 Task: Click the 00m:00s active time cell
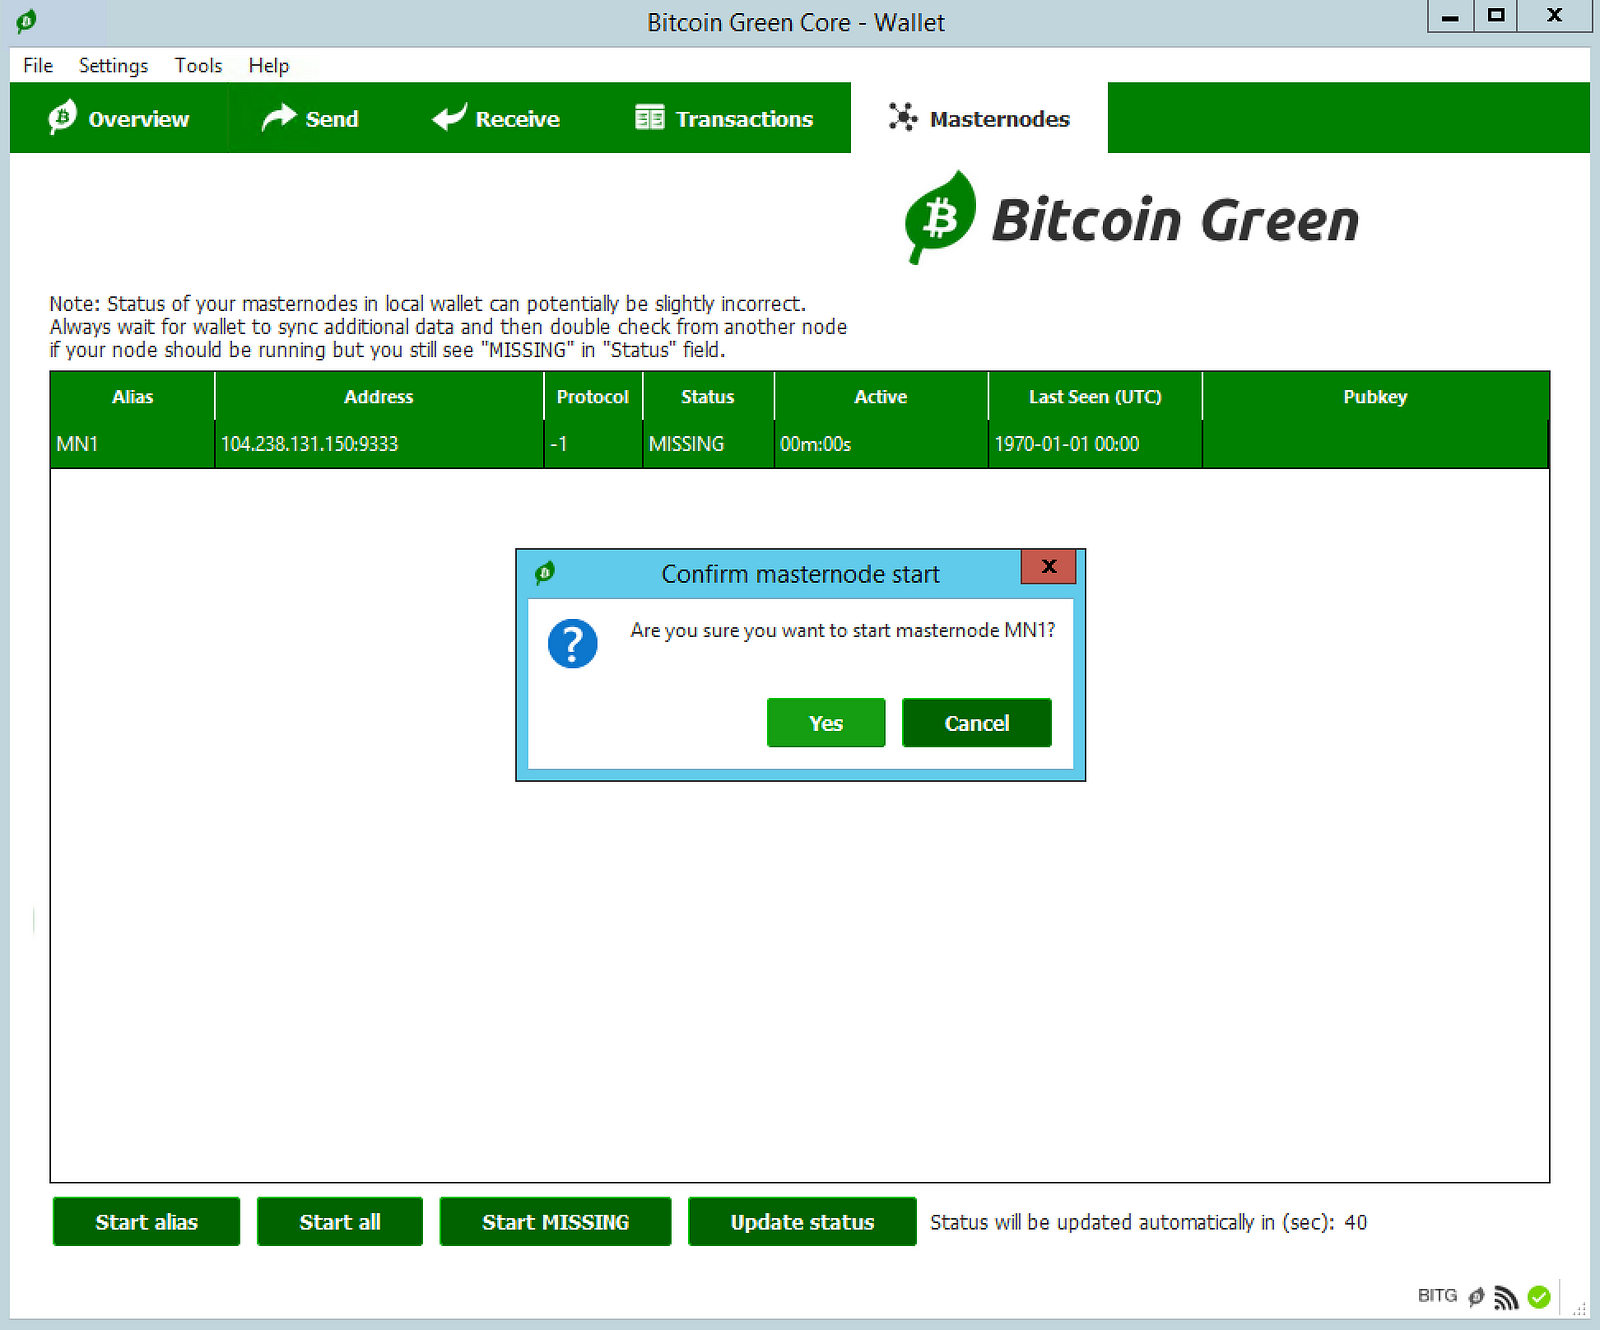pyautogui.click(x=881, y=444)
